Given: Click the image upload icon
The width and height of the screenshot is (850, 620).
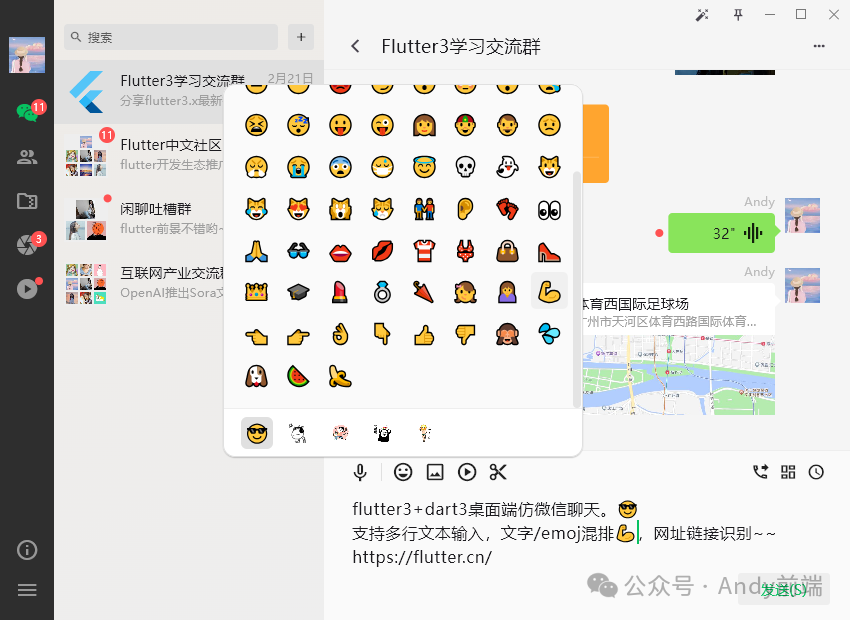Looking at the screenshot, I should (x=435, y=473).
